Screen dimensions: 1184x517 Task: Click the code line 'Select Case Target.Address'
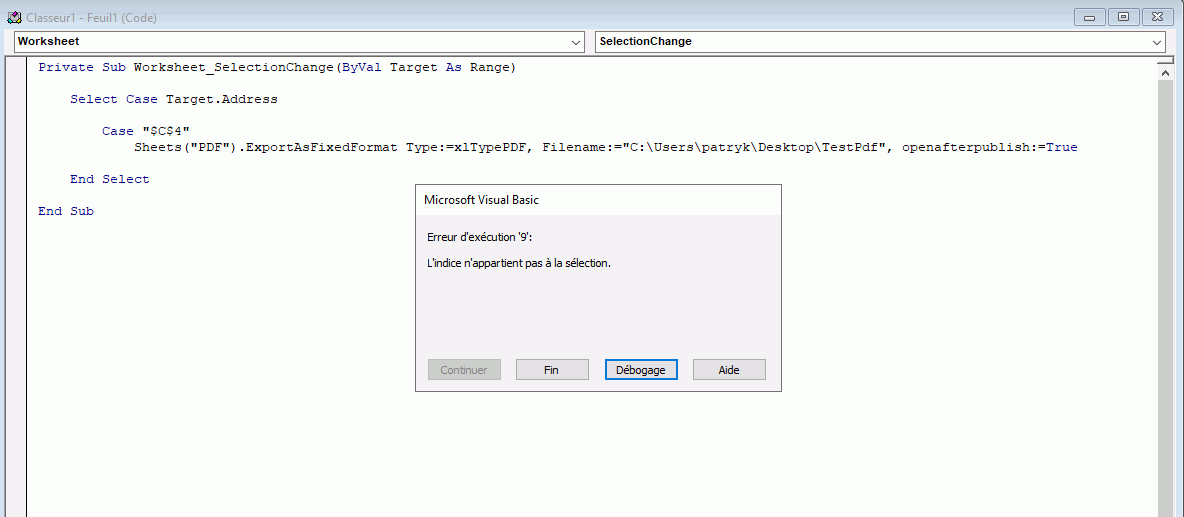174,100
